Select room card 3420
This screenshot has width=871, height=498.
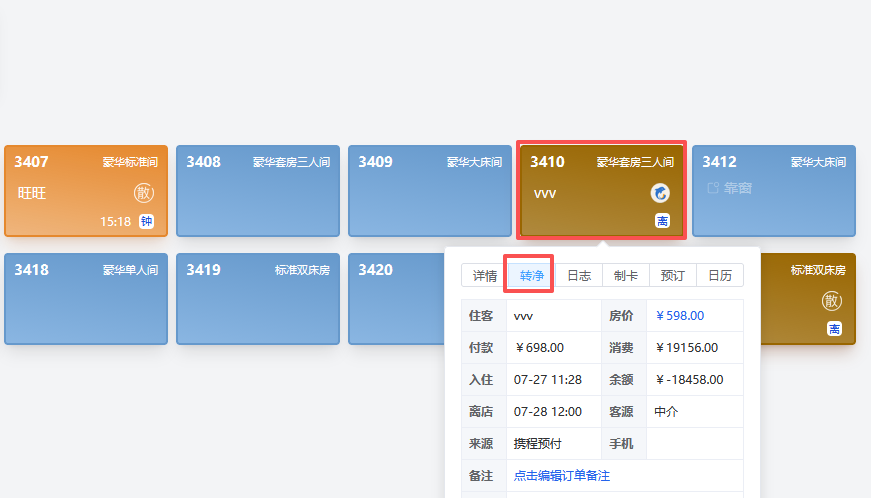[x=397, y=299]
